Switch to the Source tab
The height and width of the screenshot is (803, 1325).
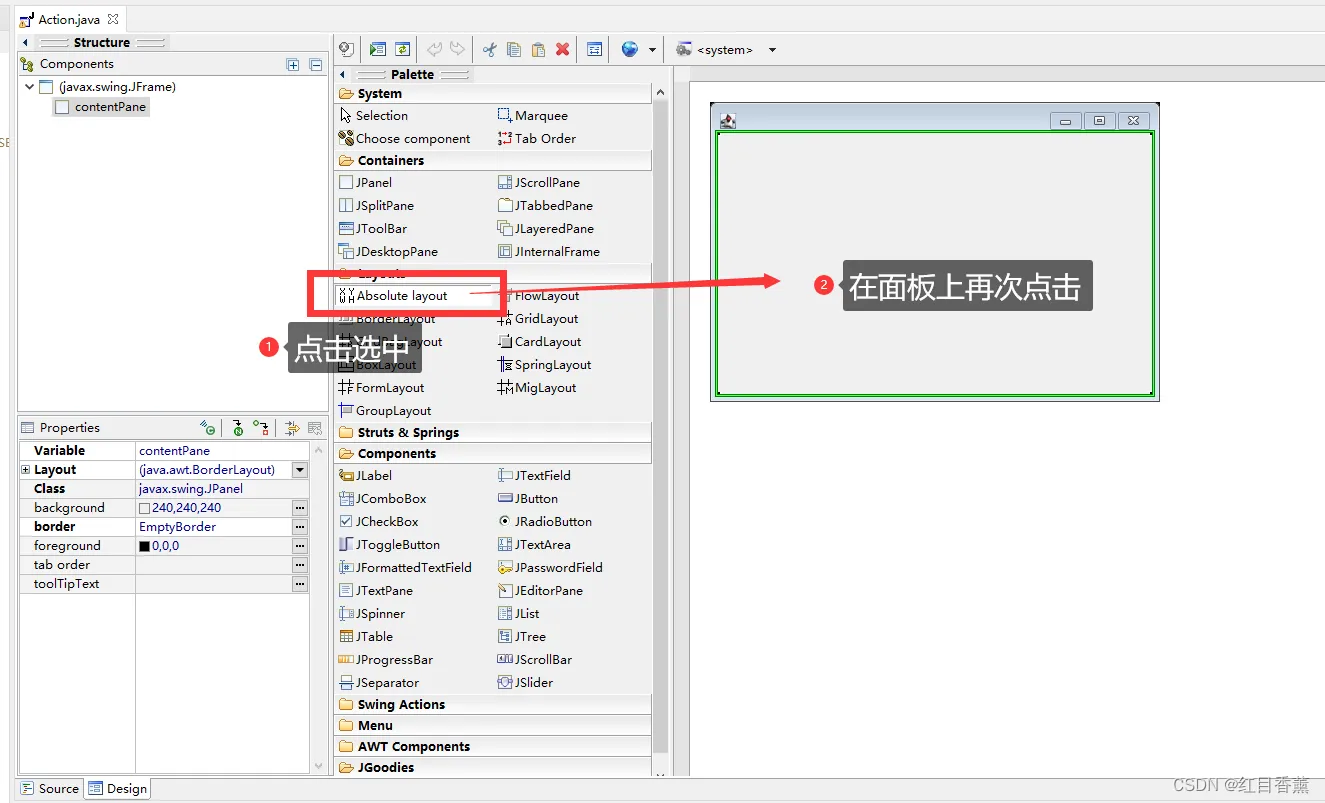click(x=50, y=789)
